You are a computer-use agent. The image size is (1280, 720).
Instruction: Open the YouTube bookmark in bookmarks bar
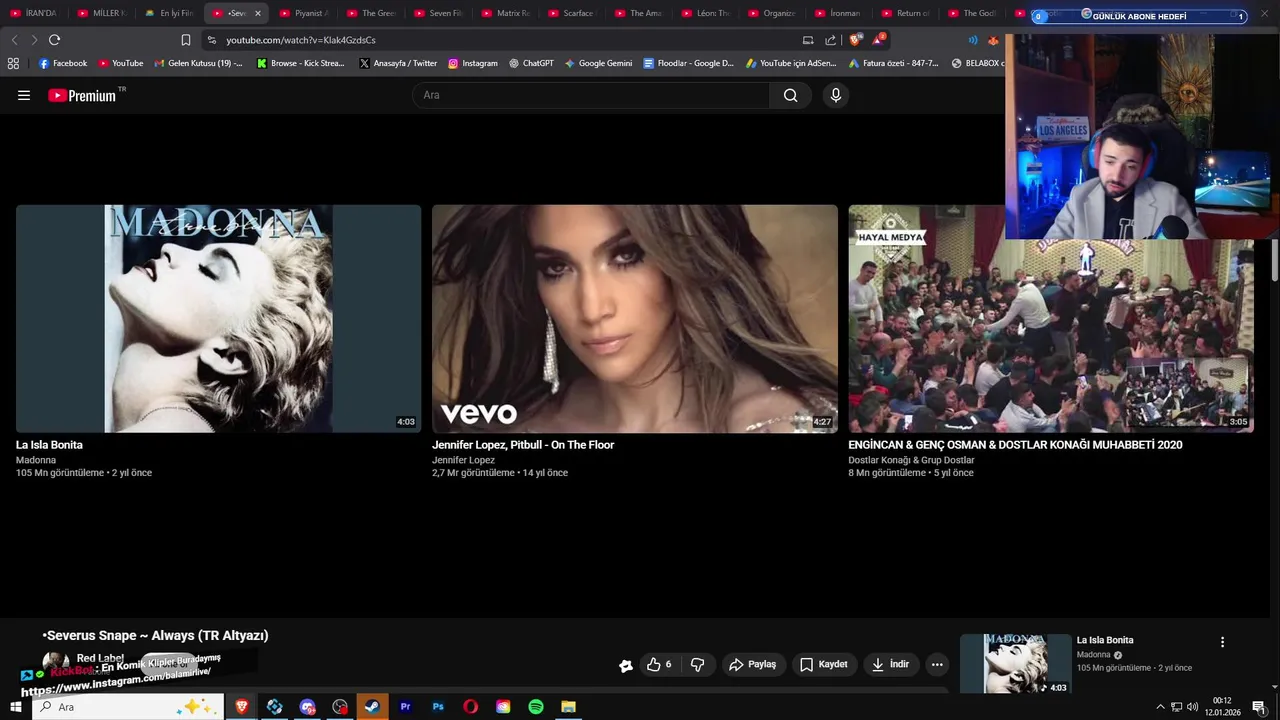[121, 63]
